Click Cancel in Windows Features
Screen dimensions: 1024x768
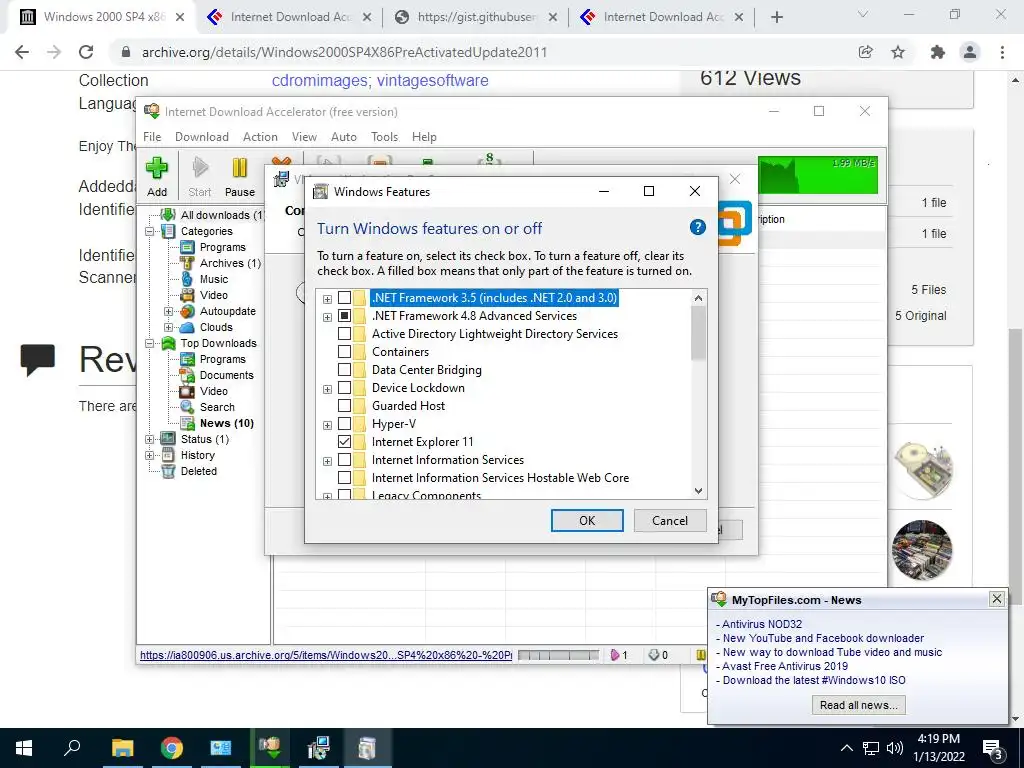pos(669,520)
